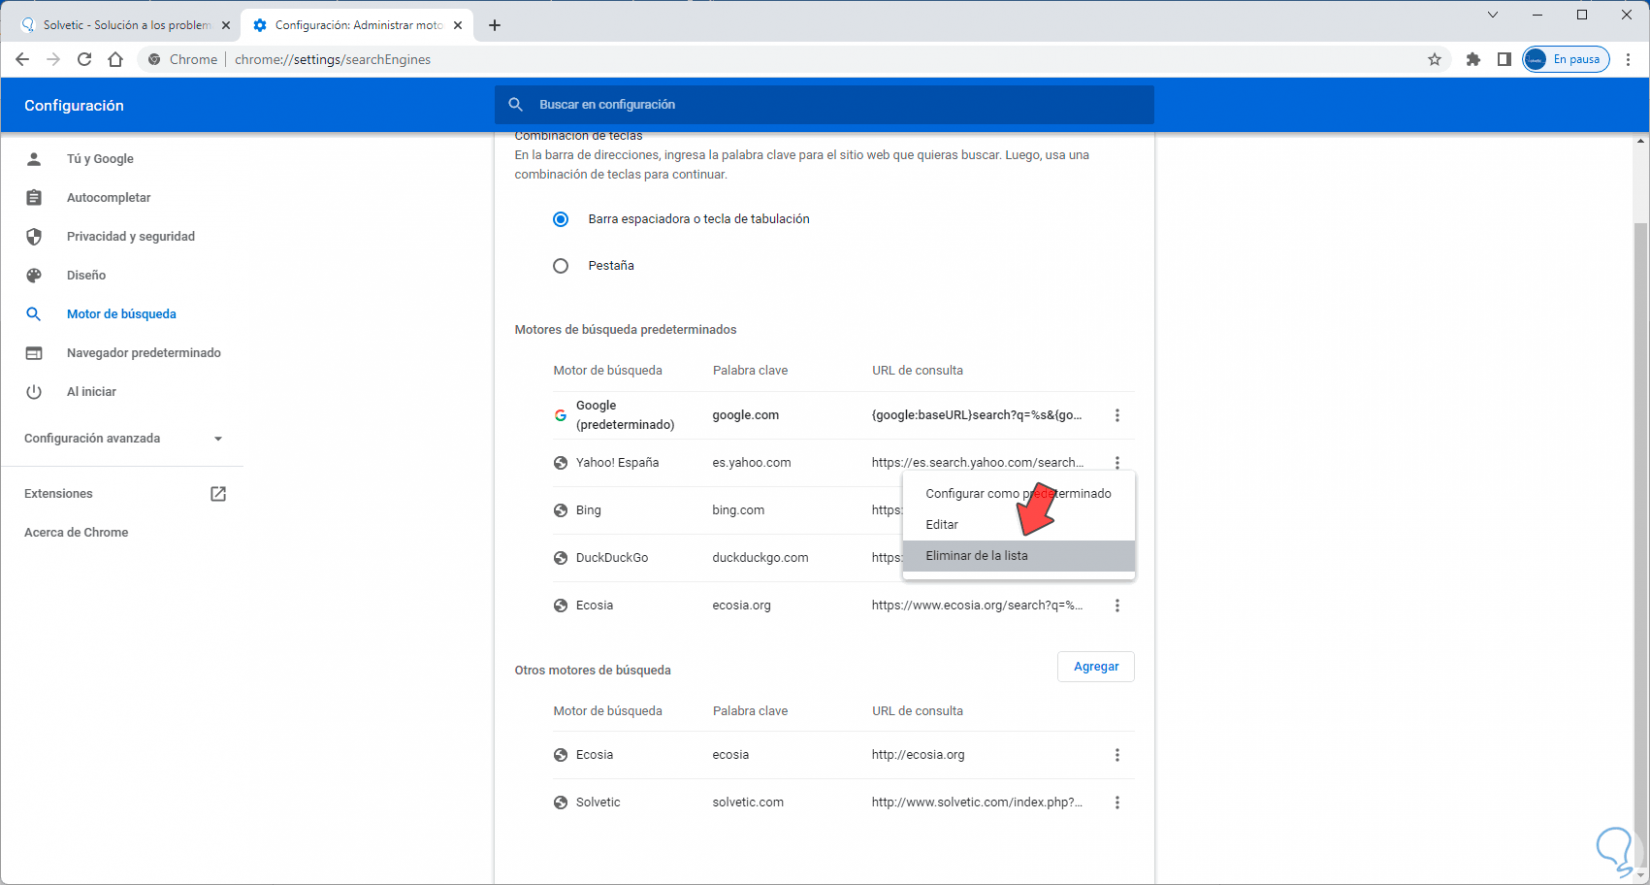
Task: Click the es.yahoo.com keyword
Action: 752,463
